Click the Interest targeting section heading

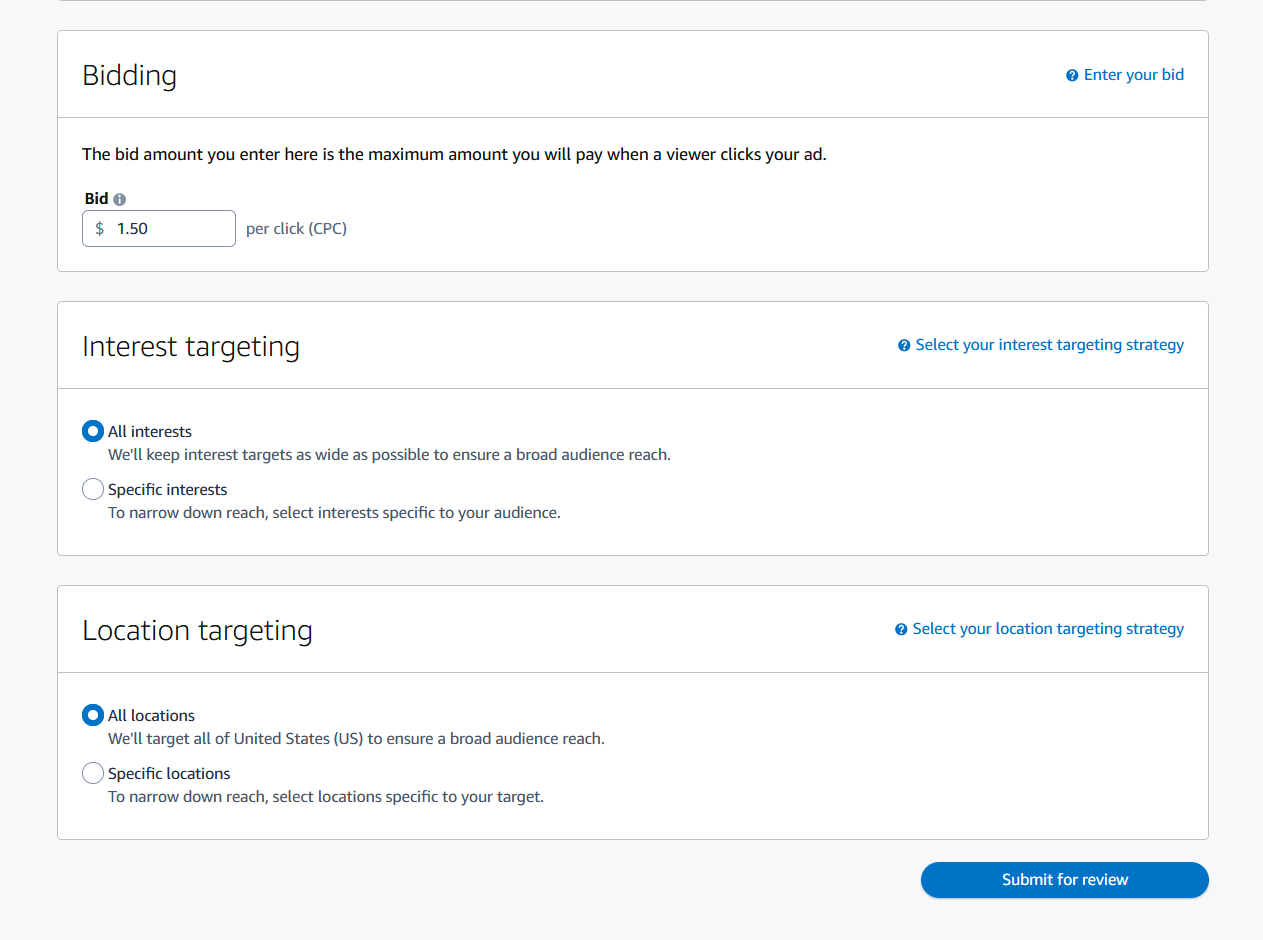[x=190, y=346]
